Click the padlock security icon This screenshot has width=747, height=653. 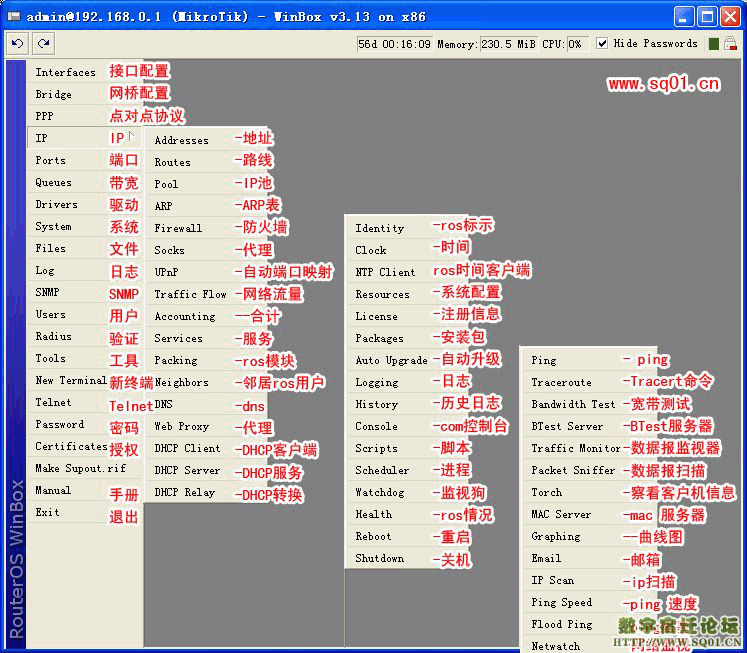(730, 44)
